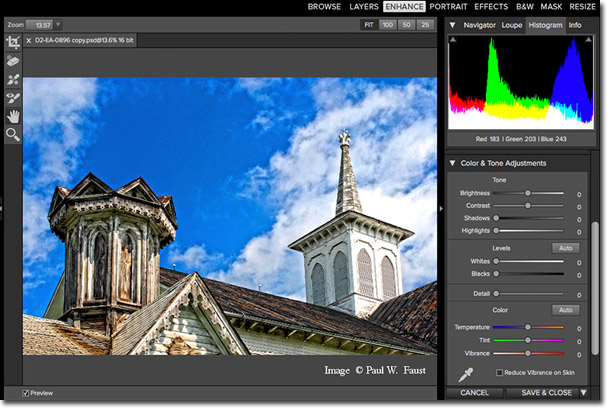
Task: Set zoom to 25 percent
Action: [425, 25]
